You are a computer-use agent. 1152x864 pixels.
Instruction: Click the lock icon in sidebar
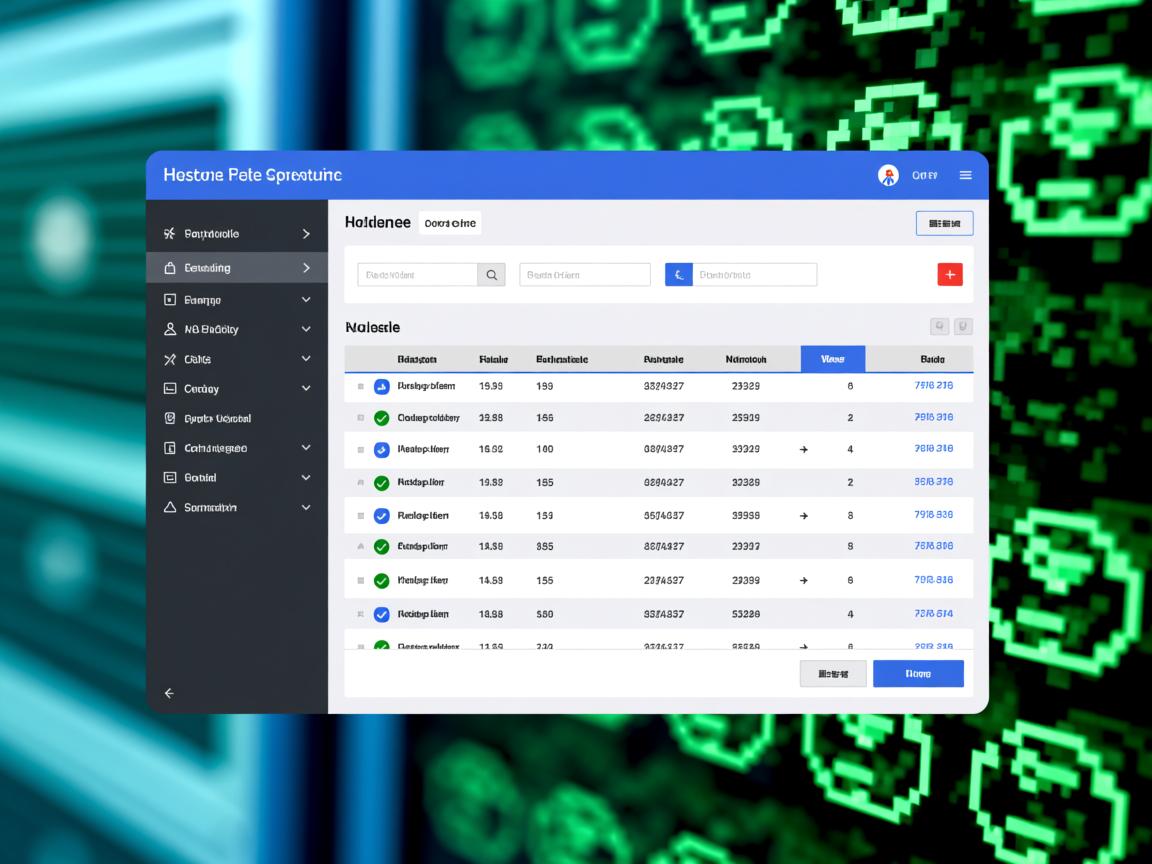[170, 268]
